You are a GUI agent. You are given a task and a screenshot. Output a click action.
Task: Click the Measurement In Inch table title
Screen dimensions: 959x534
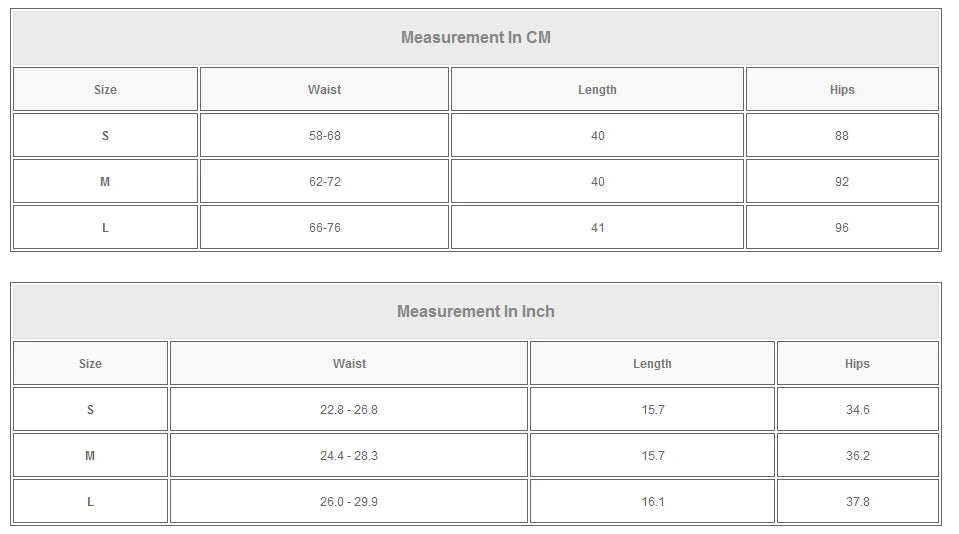click(x=476, y=312)
